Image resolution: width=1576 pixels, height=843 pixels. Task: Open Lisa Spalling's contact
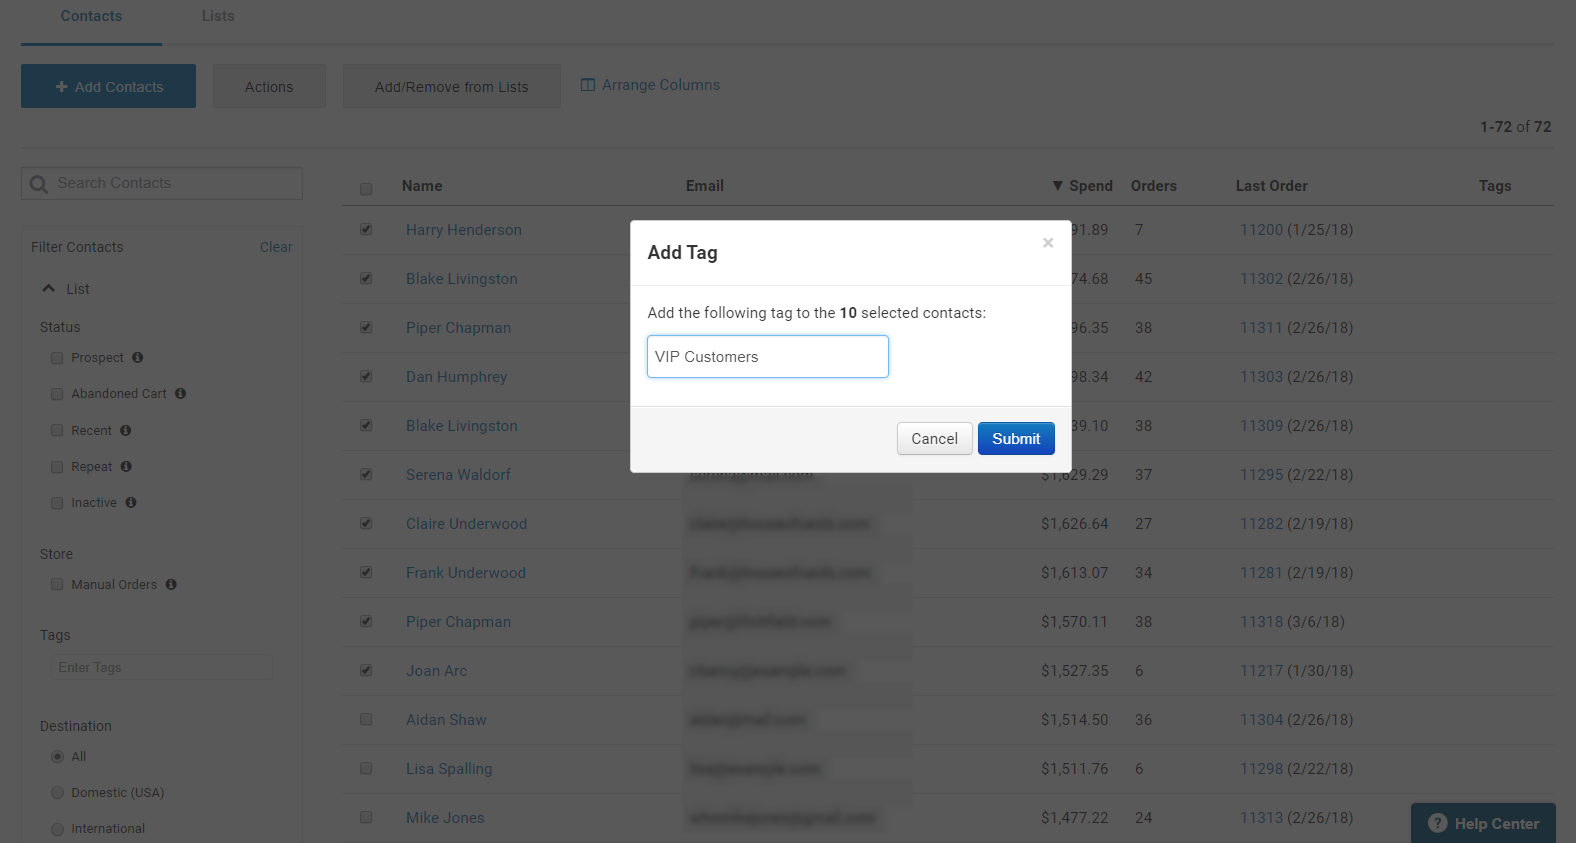coord(449,769)
